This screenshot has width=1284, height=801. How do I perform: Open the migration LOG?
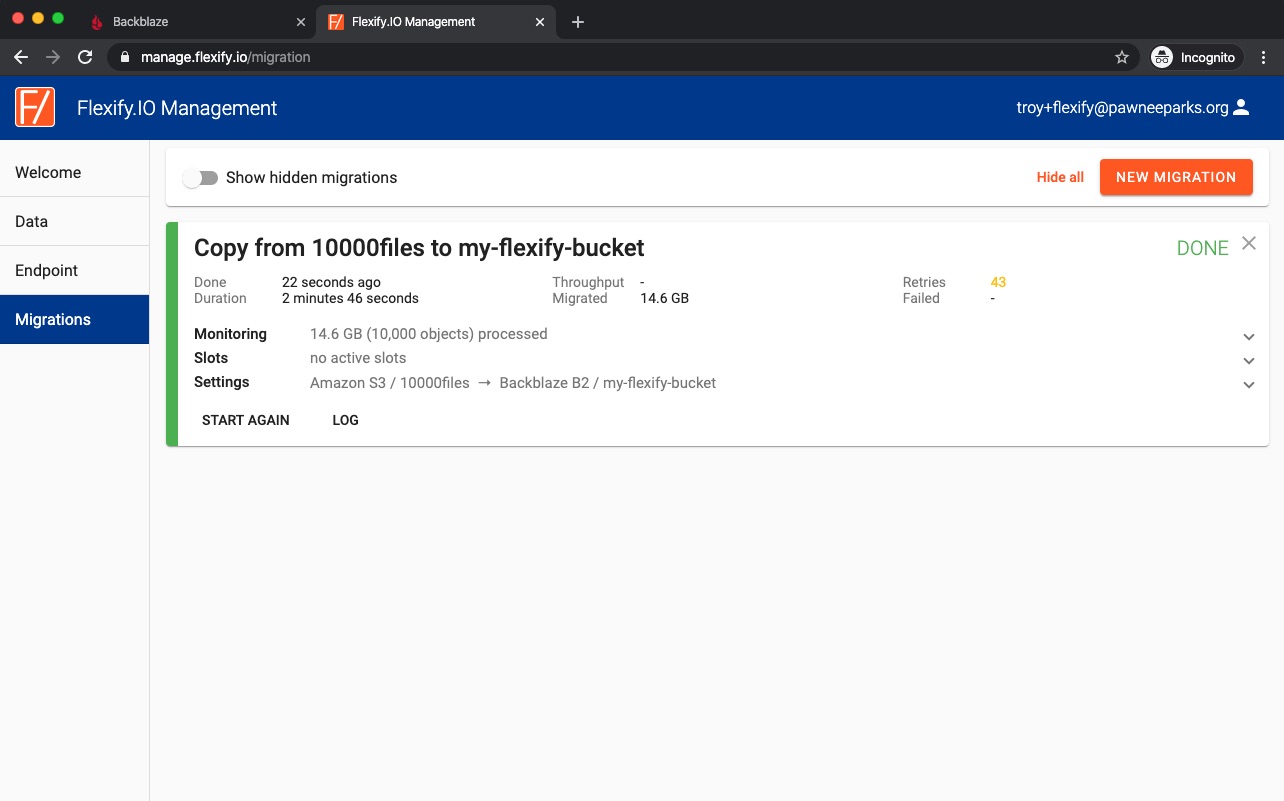pyautogui.click(x=345, y=420)
